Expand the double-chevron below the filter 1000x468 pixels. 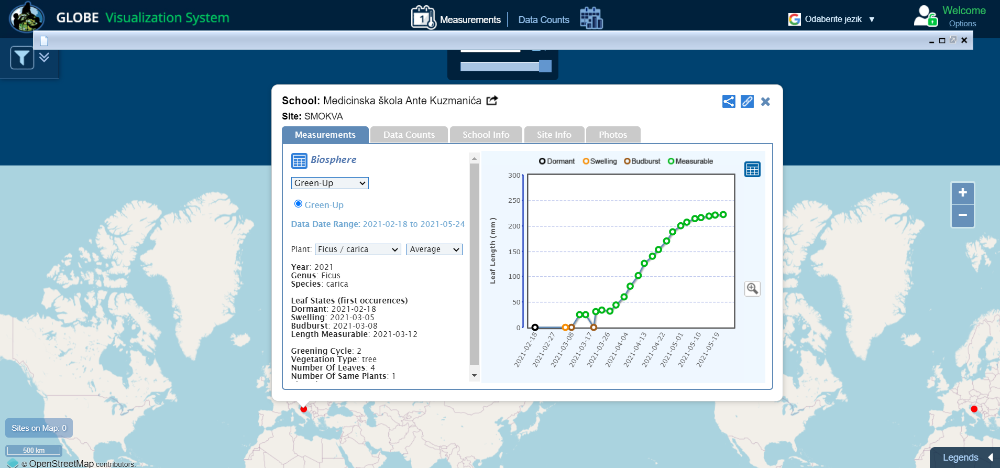point(43,57)
